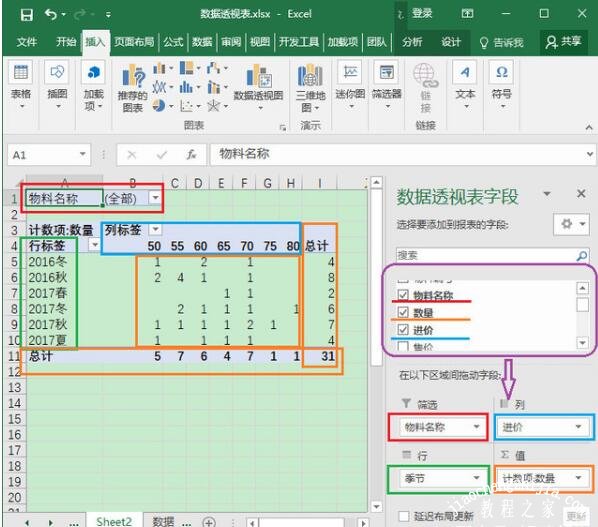Image resolution: width=598 pixels, height=527 pixels.
Task: Click the Undo arrow icon
Action: (x=51, y=14)
